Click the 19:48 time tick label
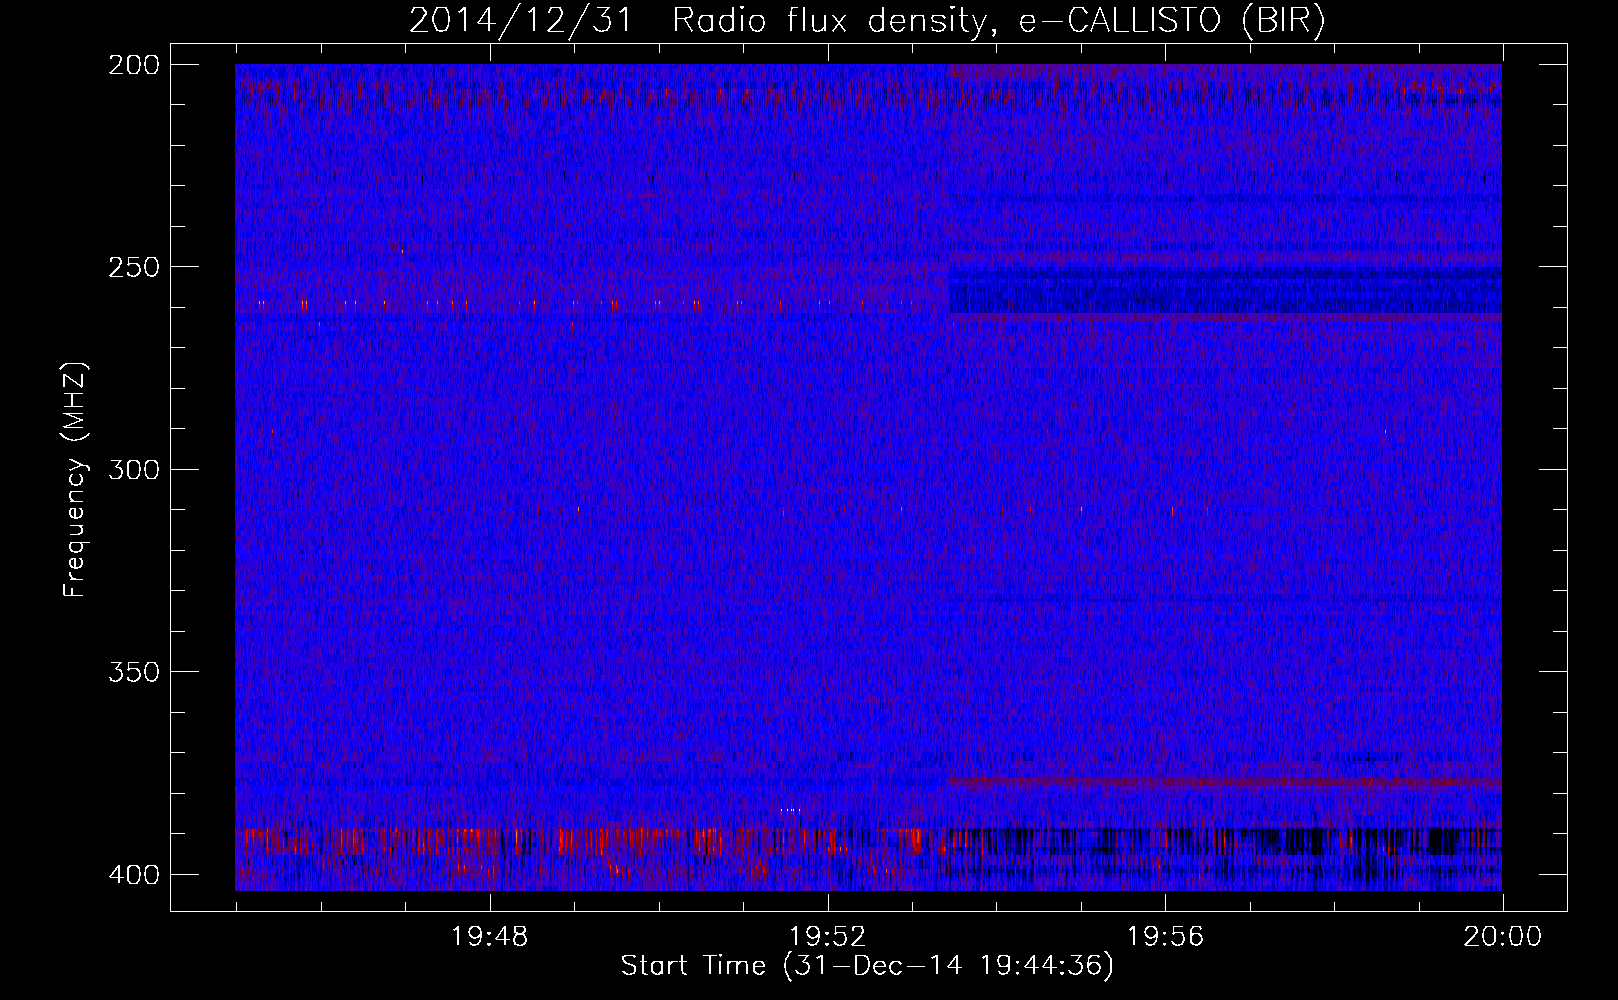This screenshot has width=1618, height=1000. pos(490,937)
